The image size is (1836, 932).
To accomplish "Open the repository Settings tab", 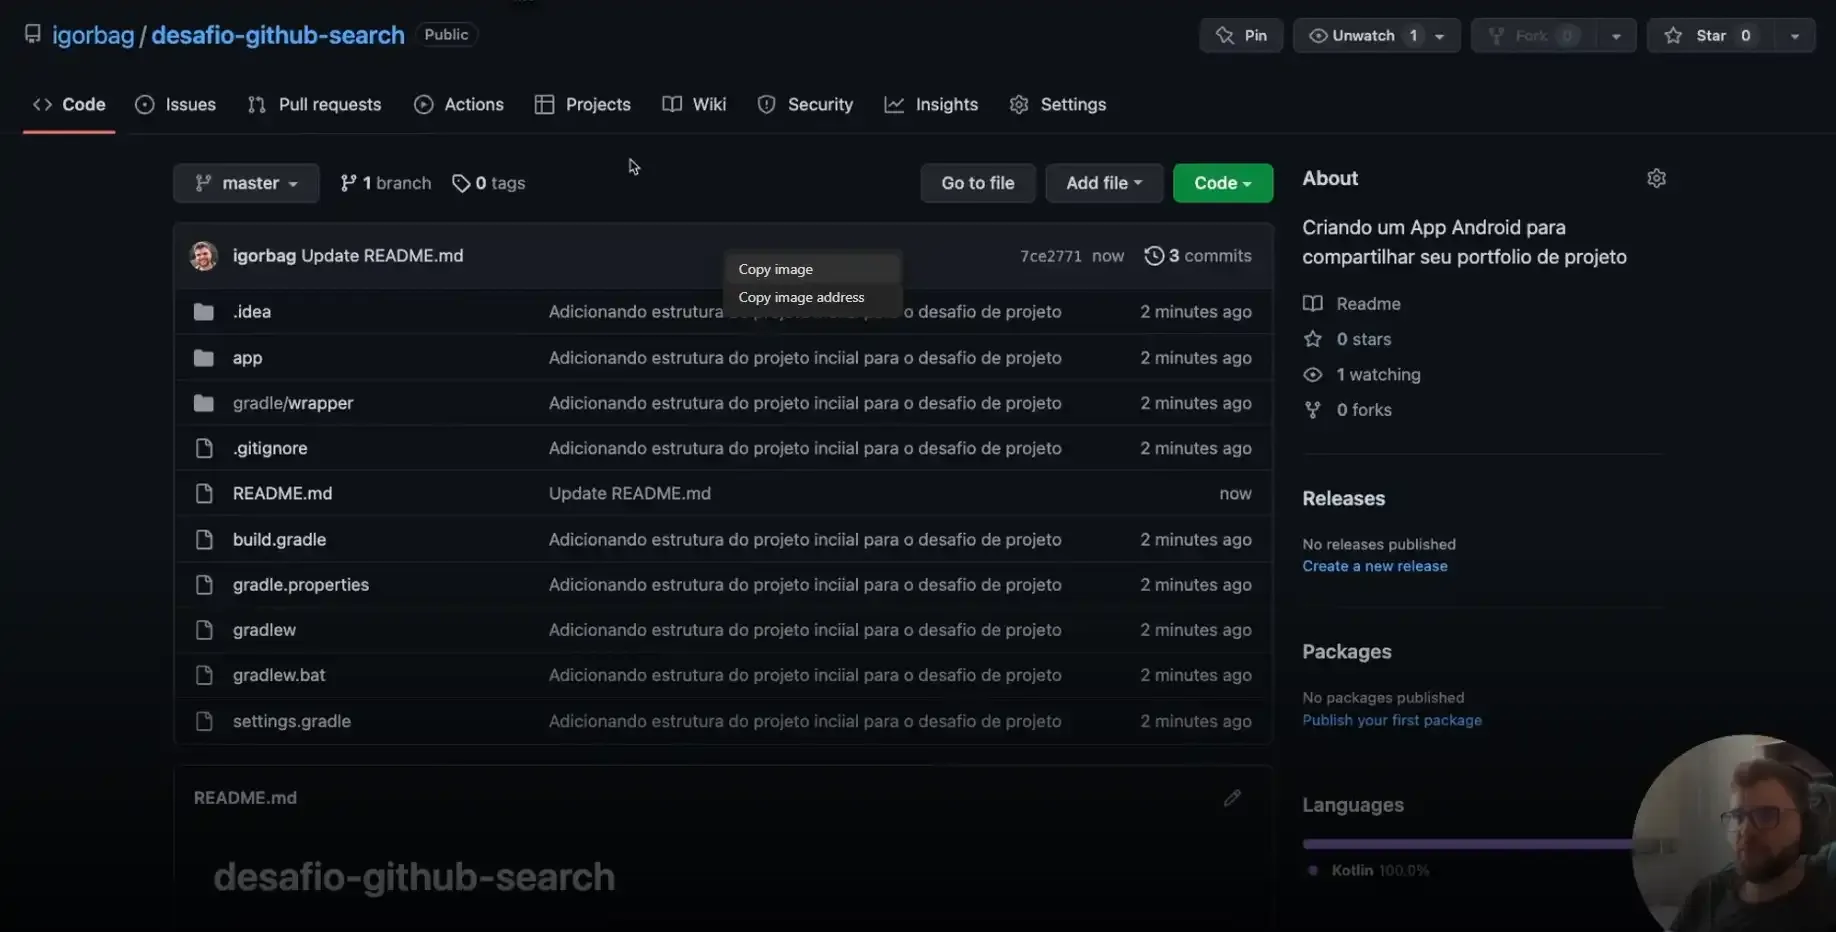I will [x=1058, y=104].
